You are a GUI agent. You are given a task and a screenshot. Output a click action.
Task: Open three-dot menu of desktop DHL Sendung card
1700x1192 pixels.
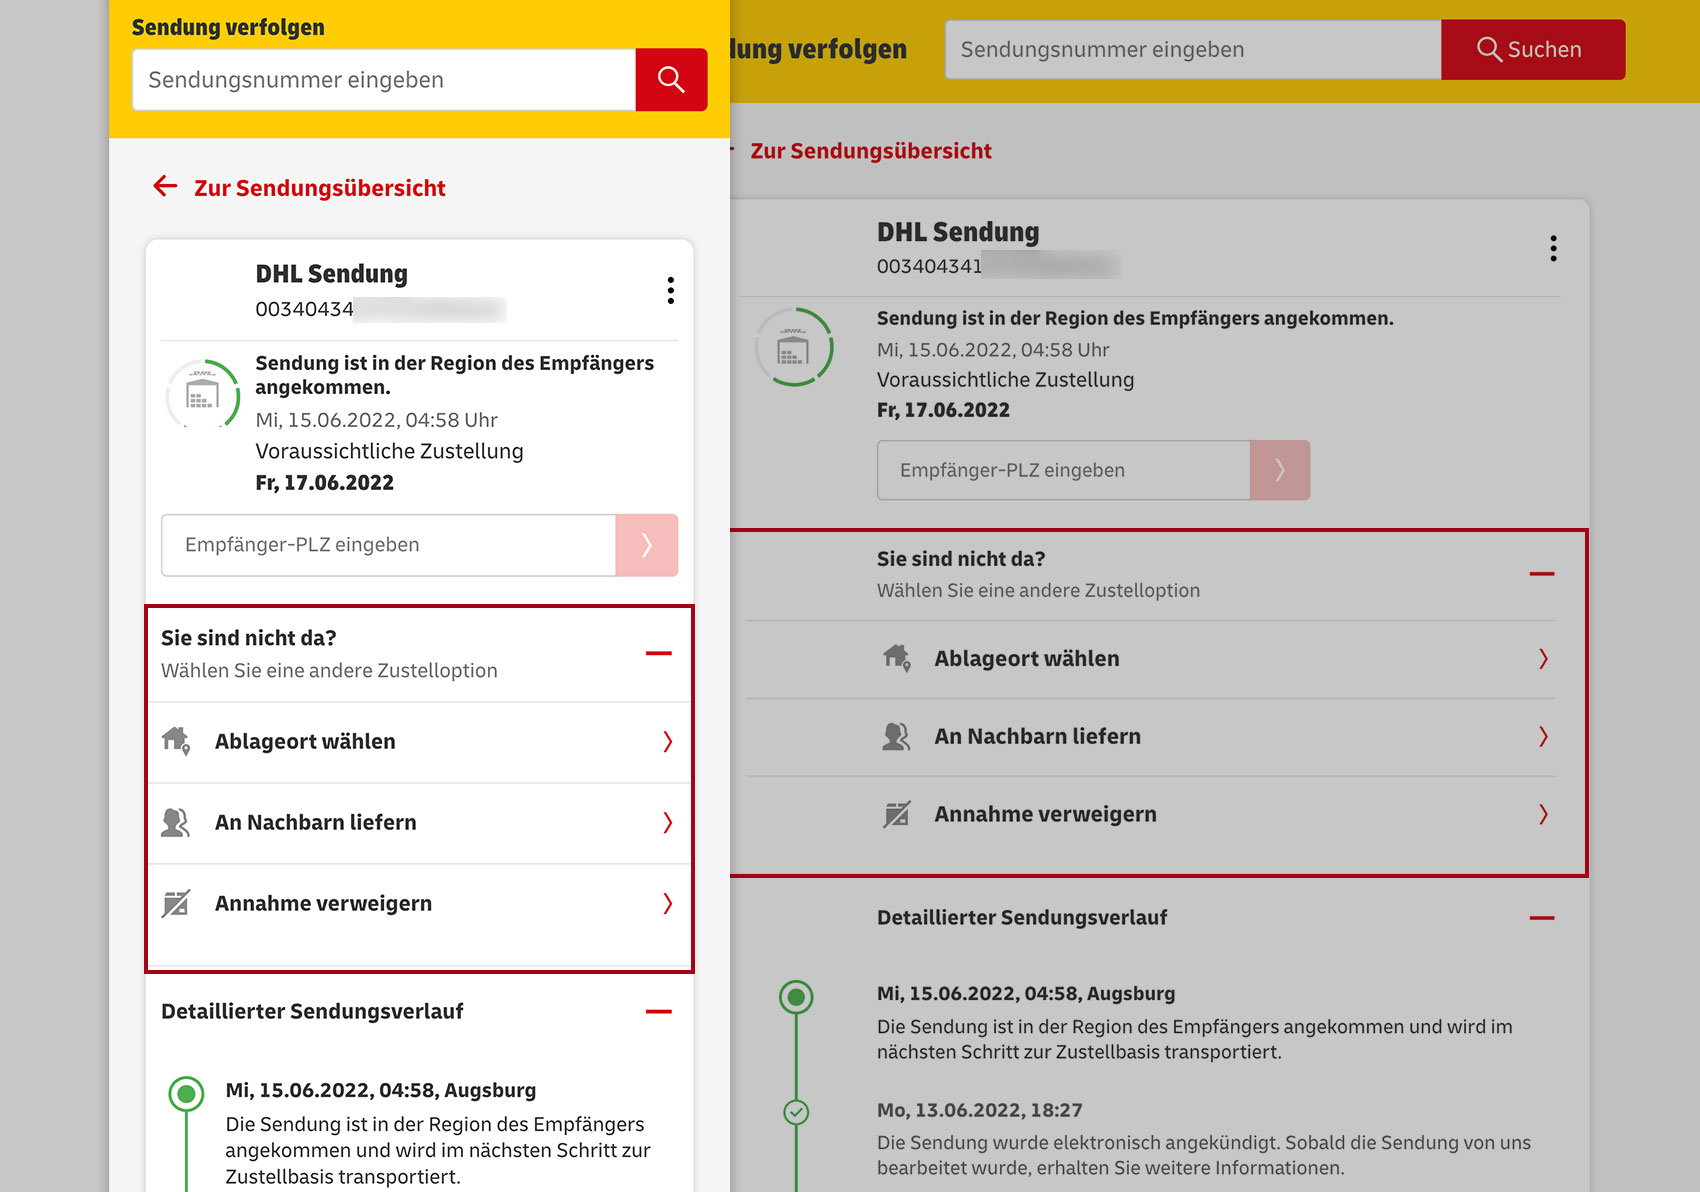(x=1553, y=248)
